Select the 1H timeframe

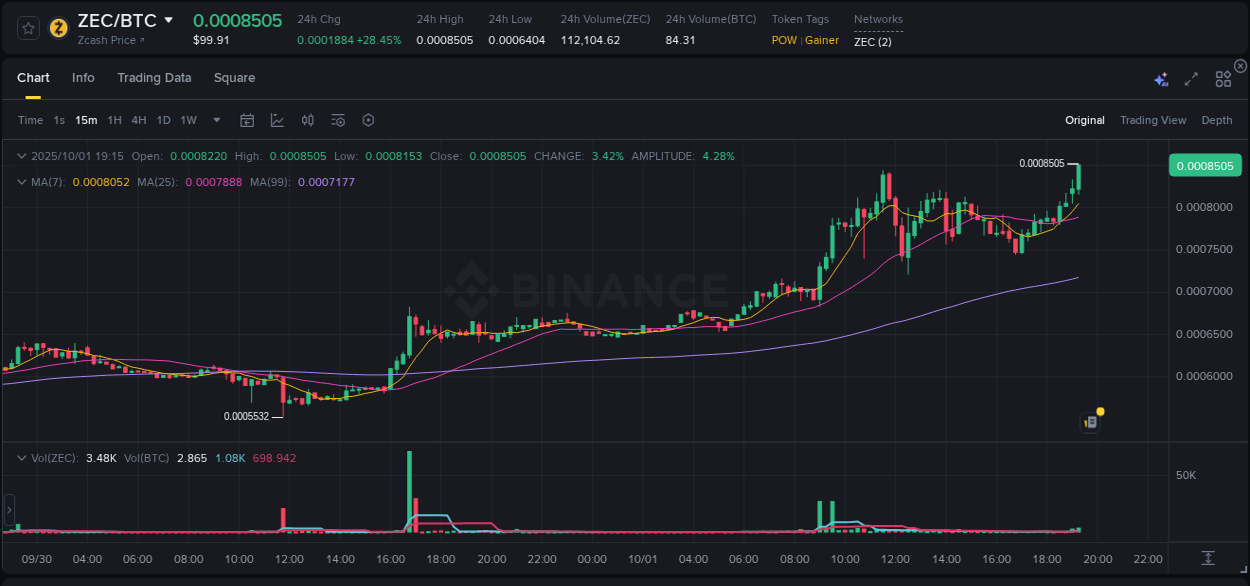(113, 120)
